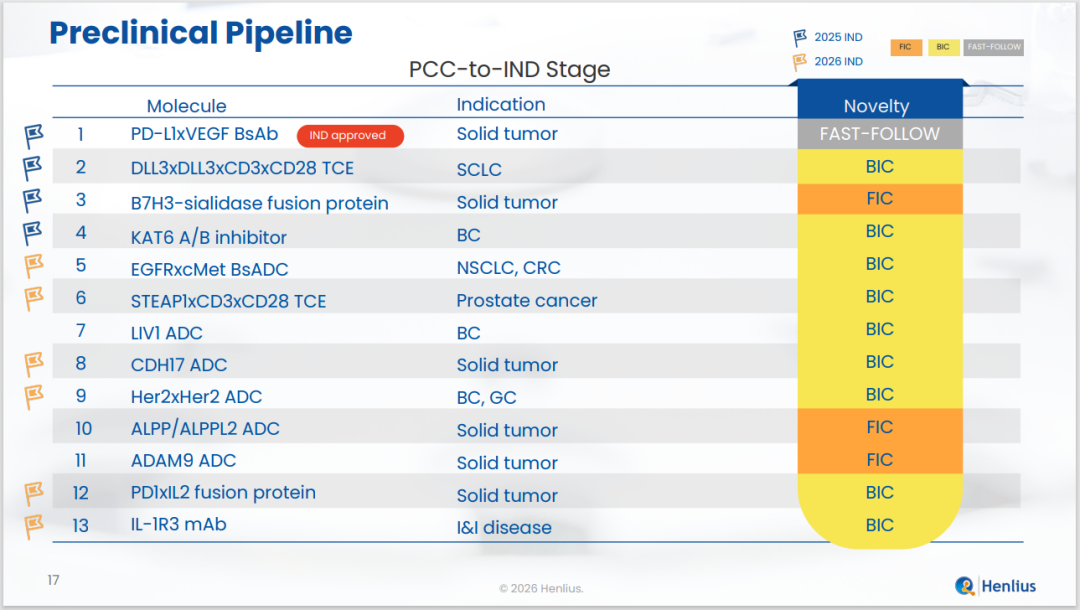Image resolution: width=1080 pixels, height=610 pixels.
Task: Click the ALPP/ALPPL2 ADC molecule name
Action: pos(205,429)
